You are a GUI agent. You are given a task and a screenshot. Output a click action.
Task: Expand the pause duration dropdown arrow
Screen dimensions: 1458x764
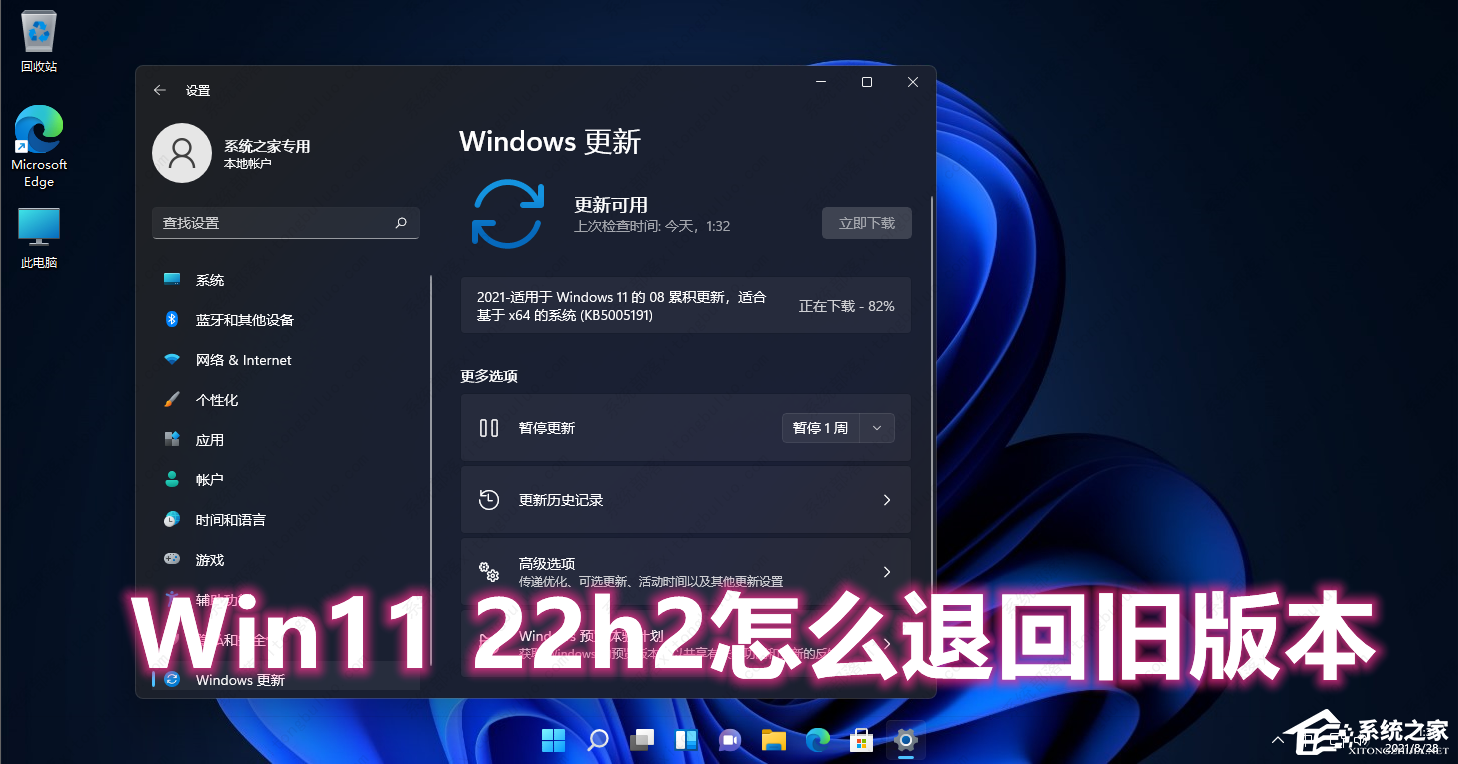point(877,428)
